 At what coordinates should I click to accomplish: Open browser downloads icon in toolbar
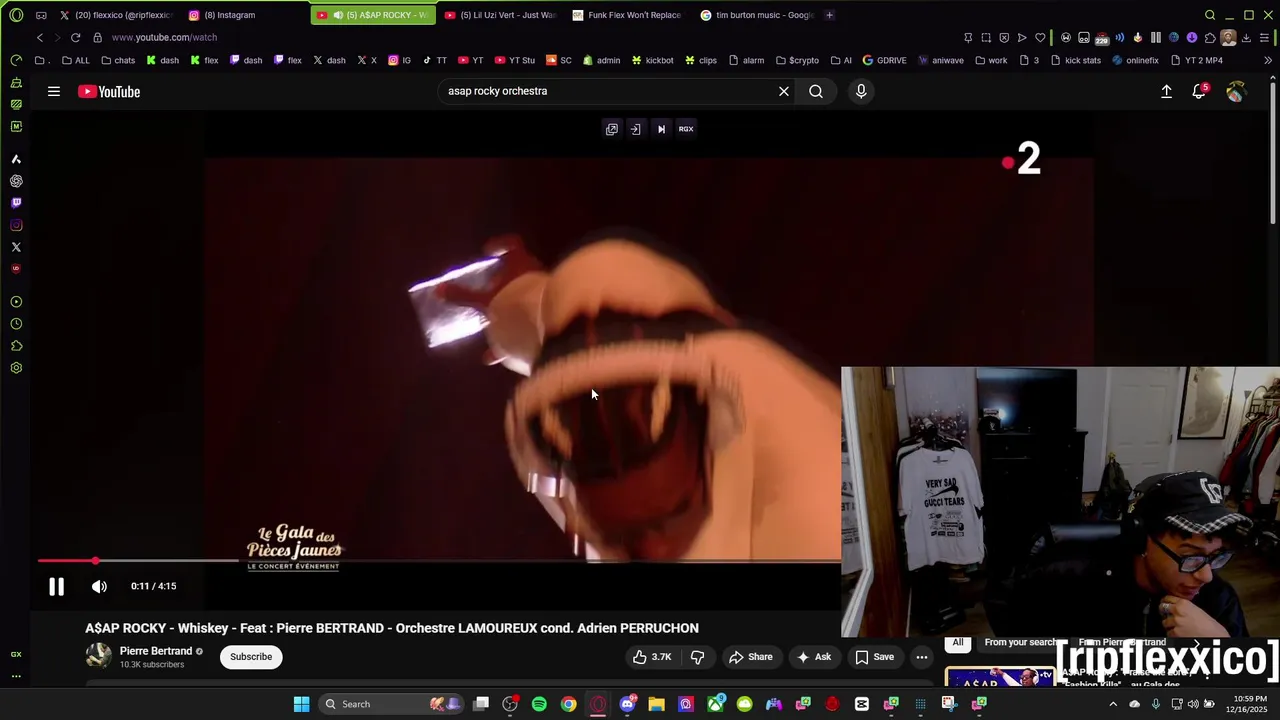(1246, 38)
